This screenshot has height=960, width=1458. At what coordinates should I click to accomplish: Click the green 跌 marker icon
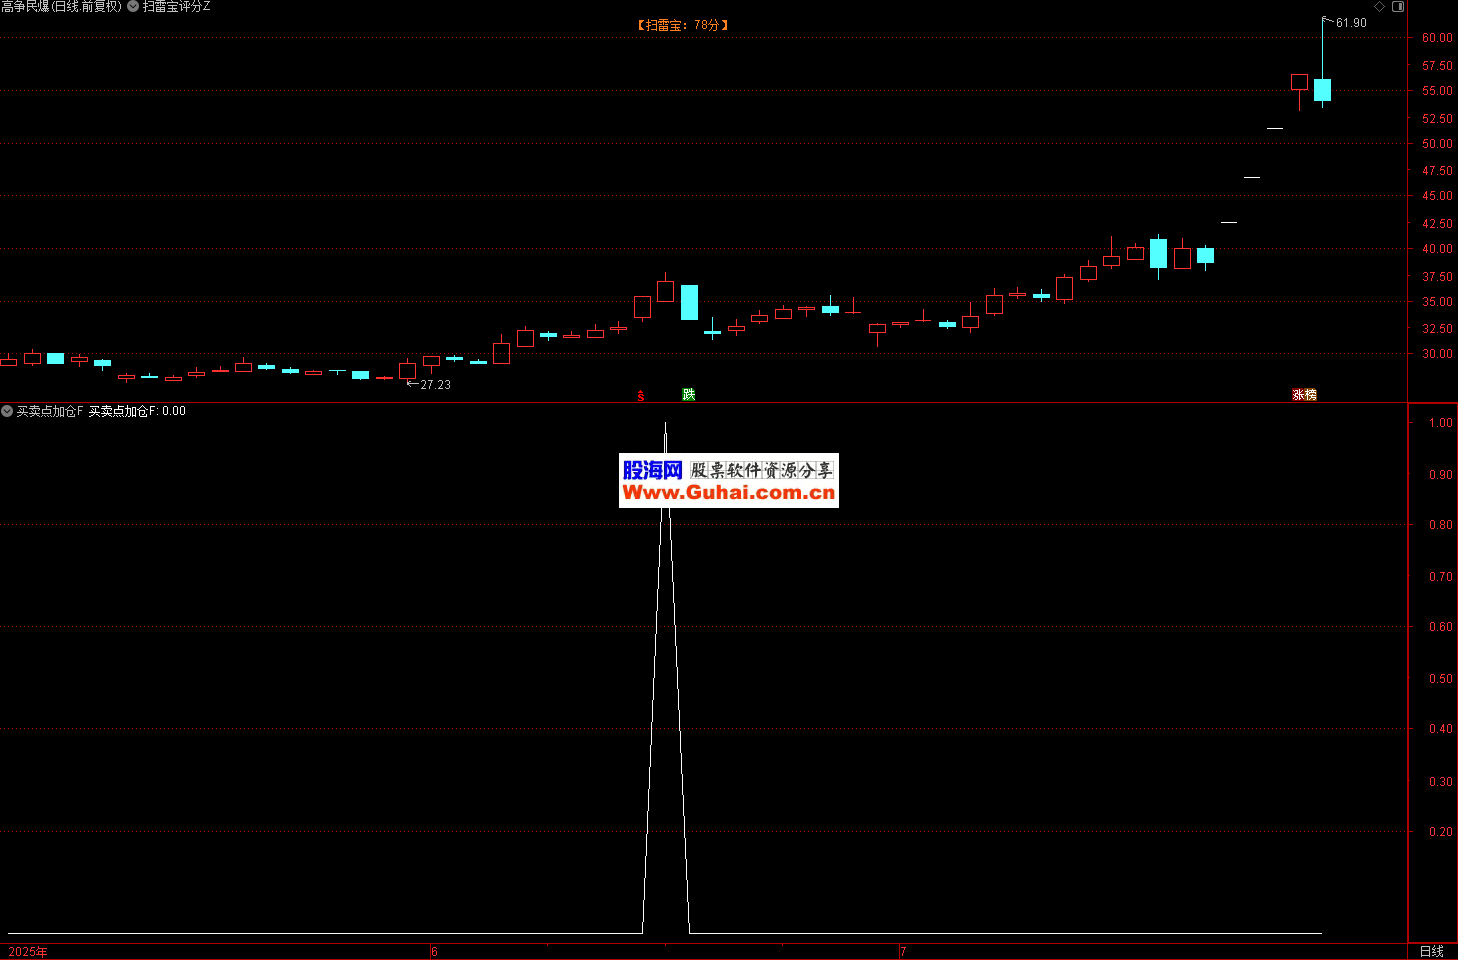689,395
